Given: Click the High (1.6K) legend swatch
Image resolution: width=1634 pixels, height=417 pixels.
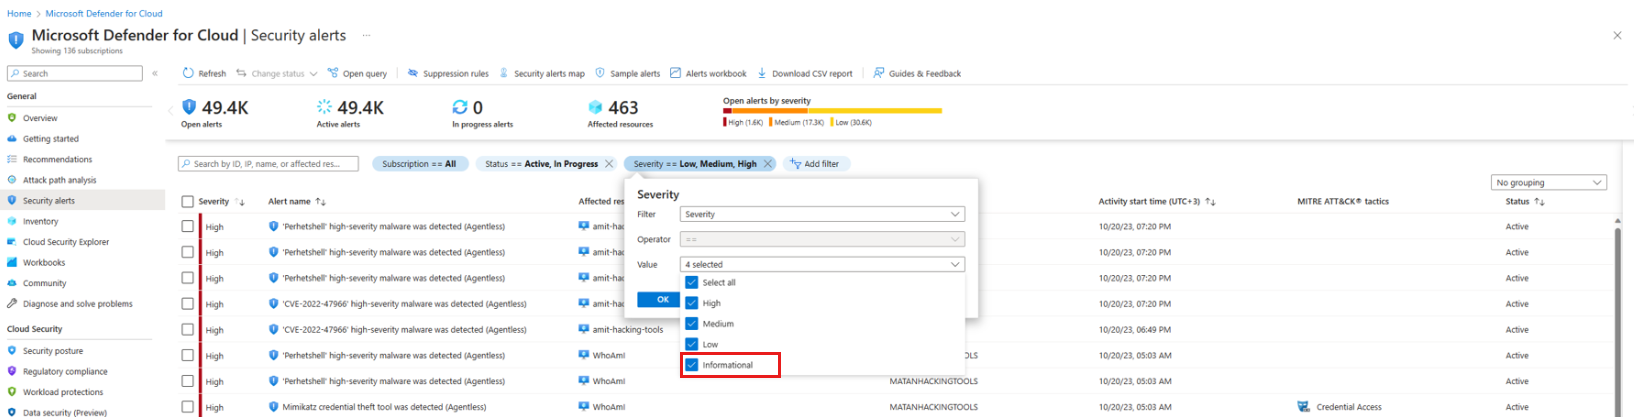Looking at the screenshot, I should point(725,122).
